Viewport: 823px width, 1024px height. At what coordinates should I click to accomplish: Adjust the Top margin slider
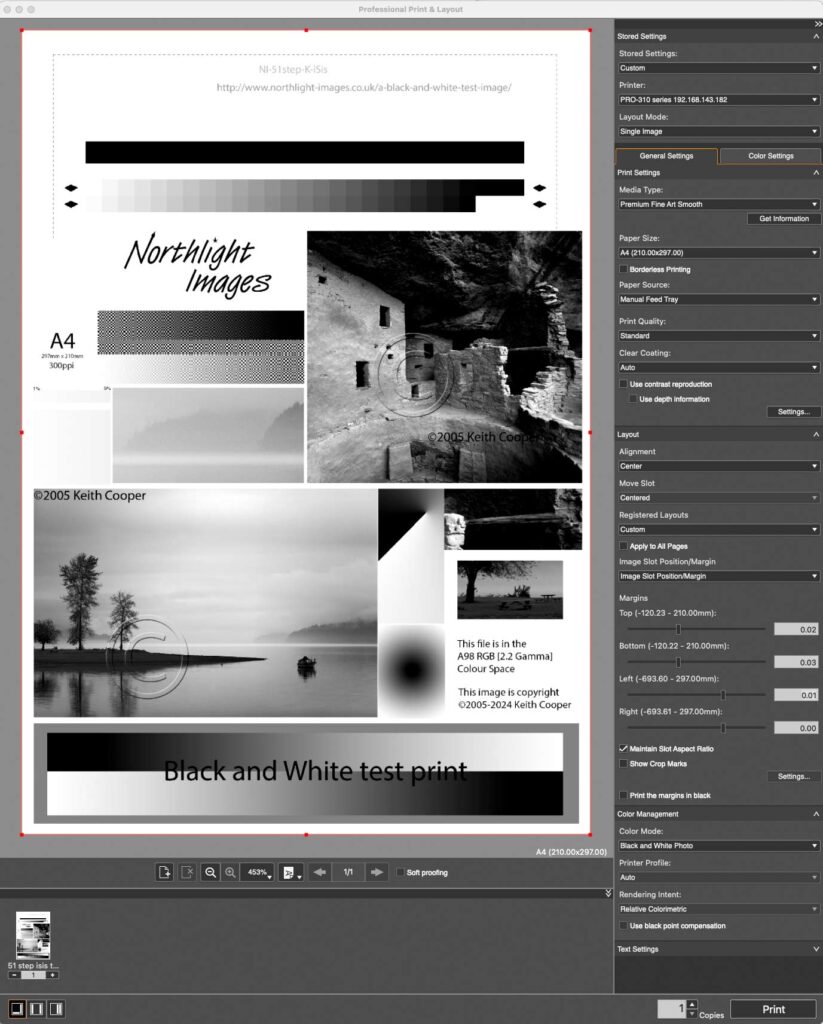click(x=679, y=629)
